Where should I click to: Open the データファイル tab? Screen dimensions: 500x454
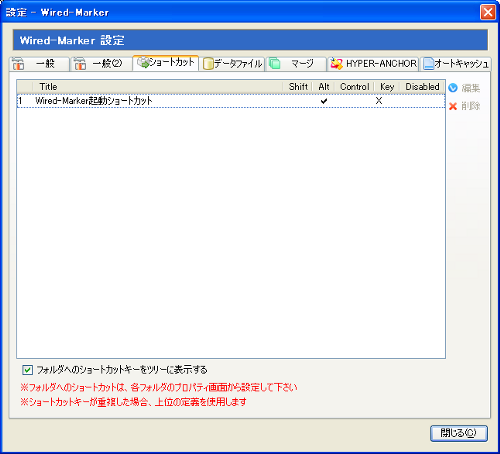(232, 64)
